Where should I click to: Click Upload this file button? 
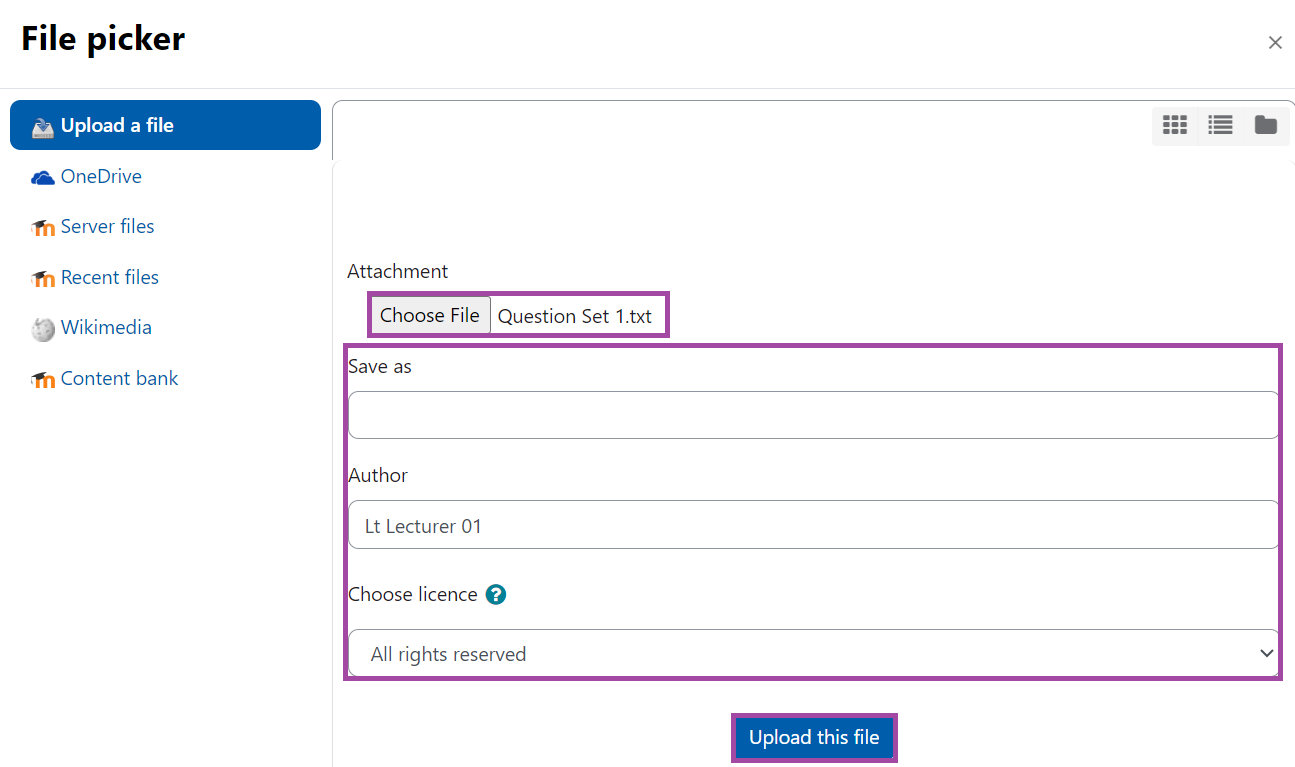pos(814,738)
